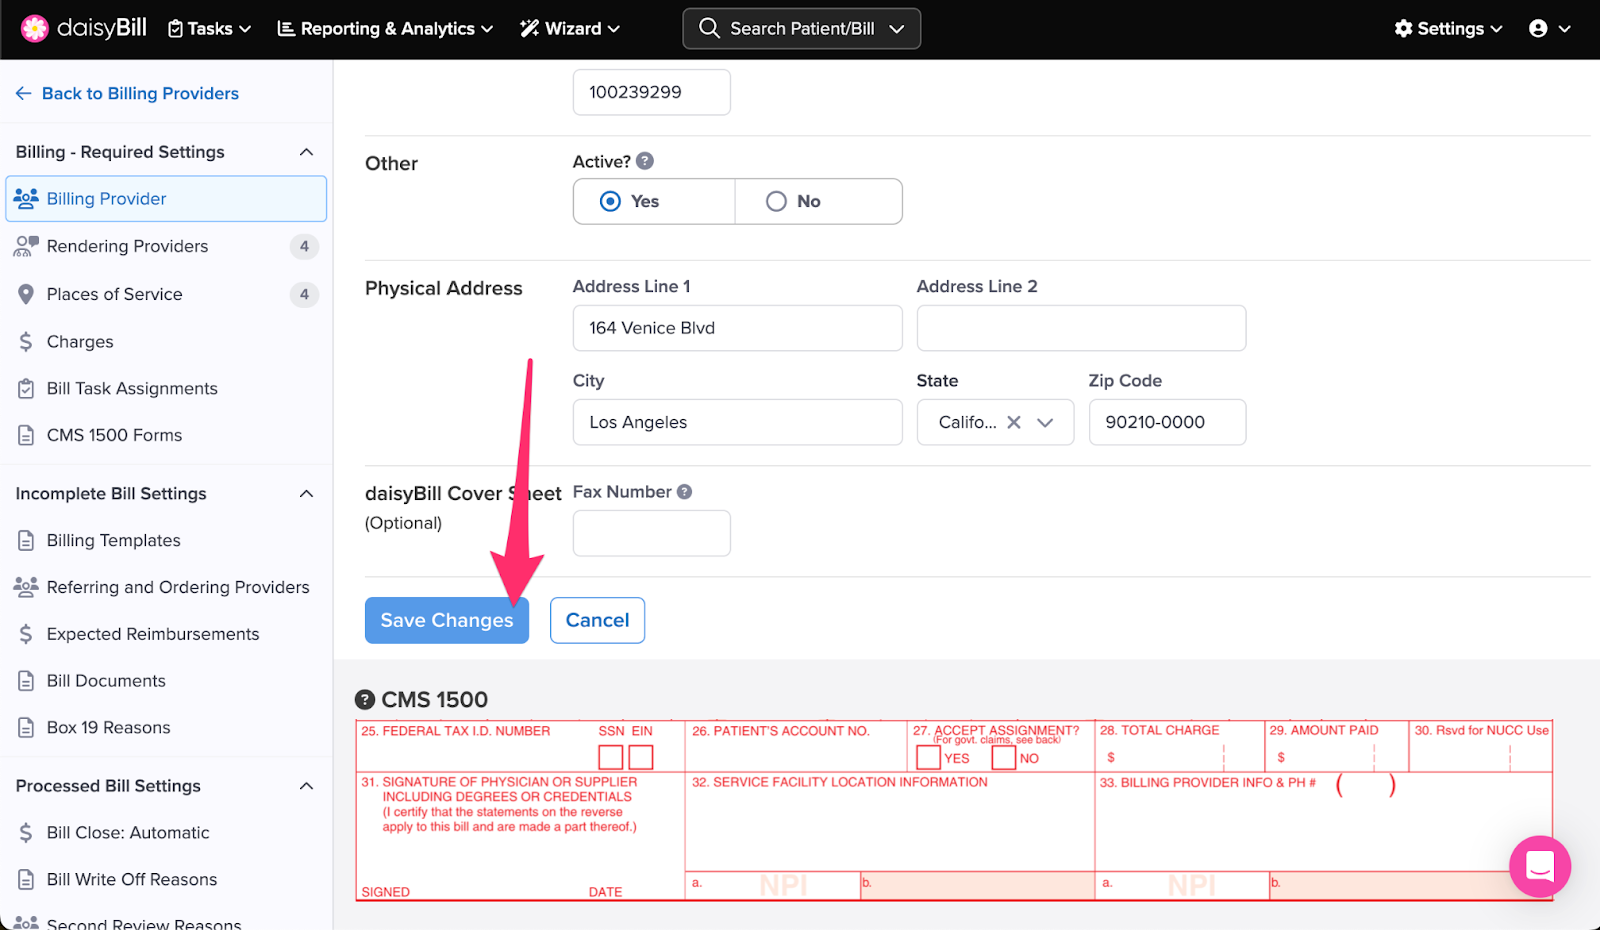Collapse the Billing - Required Settings section
Screen dimensions: 1600x930
[306, 152]
